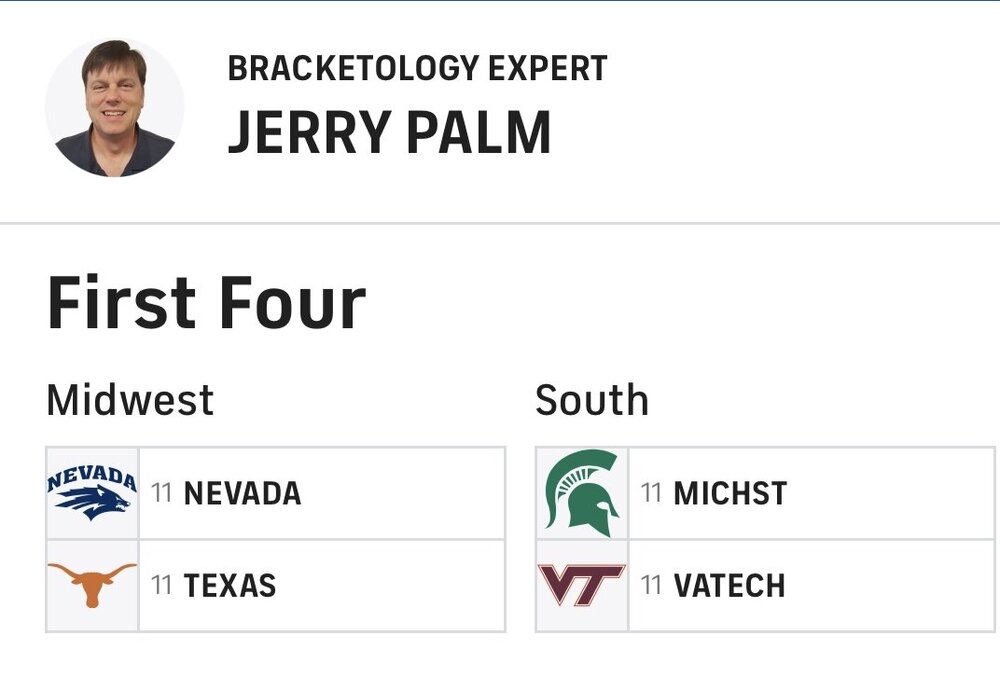Click the BRACKETOLOGY EXPERT label
The image size is (1000, 677).
pos(417,68)
